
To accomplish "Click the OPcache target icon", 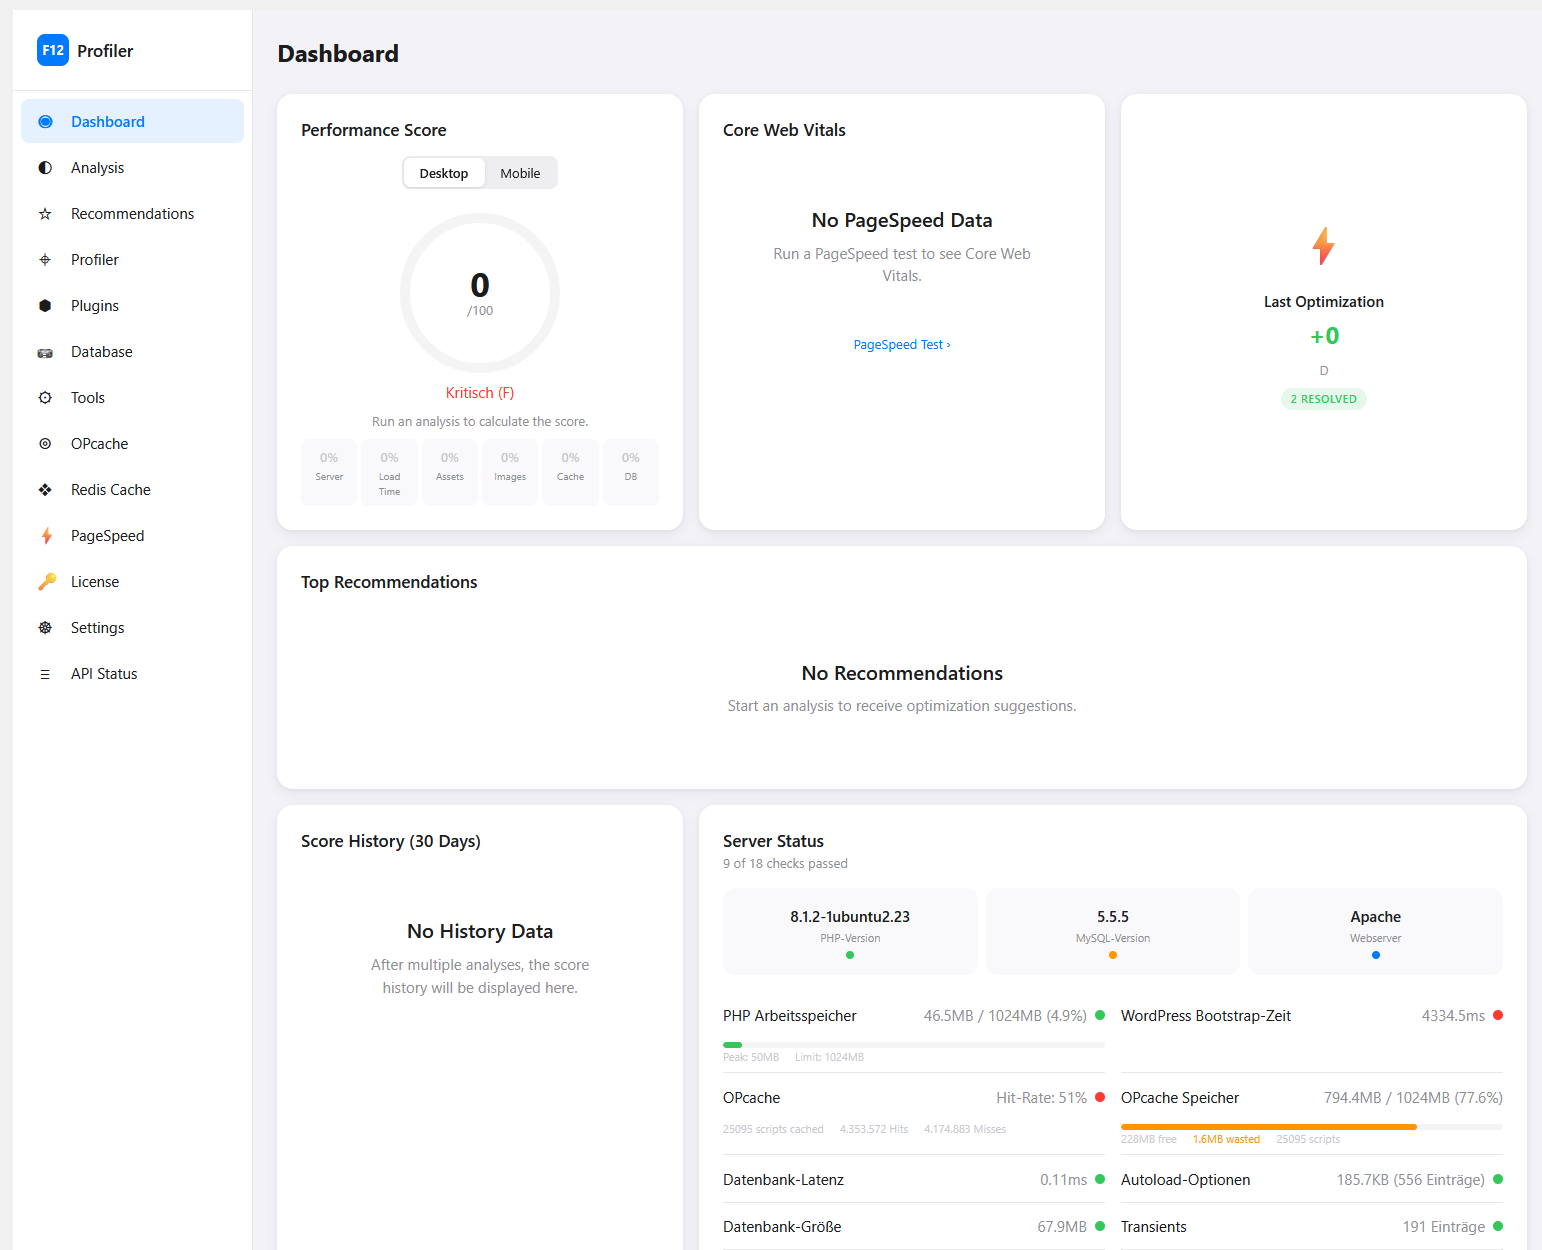I will 45,443.
